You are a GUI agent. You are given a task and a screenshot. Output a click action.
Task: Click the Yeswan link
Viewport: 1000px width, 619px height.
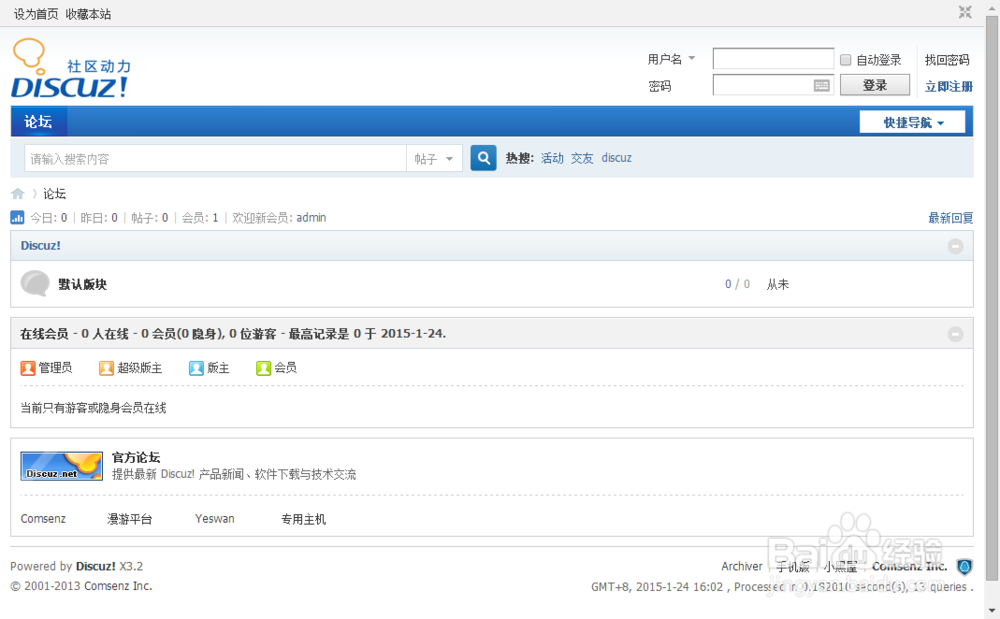(214, 519)
